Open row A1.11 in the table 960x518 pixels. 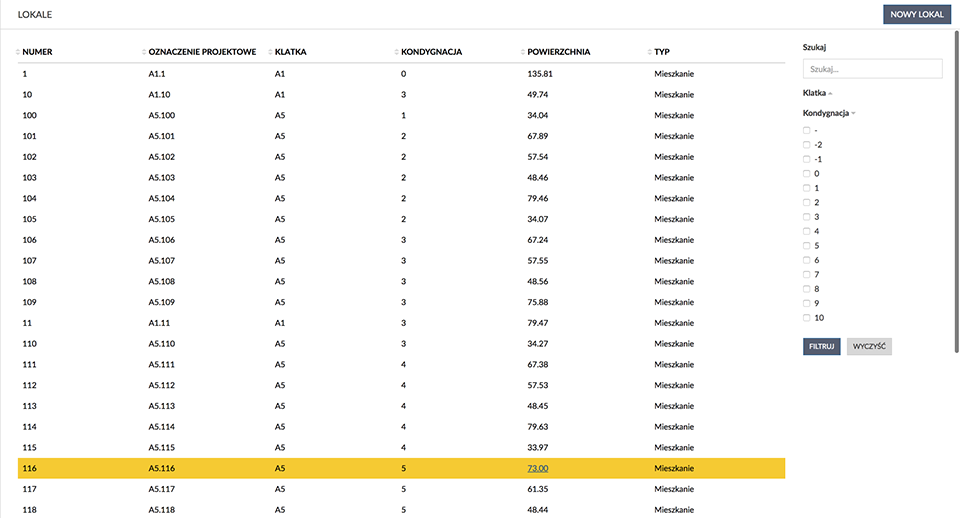(402, 323)
